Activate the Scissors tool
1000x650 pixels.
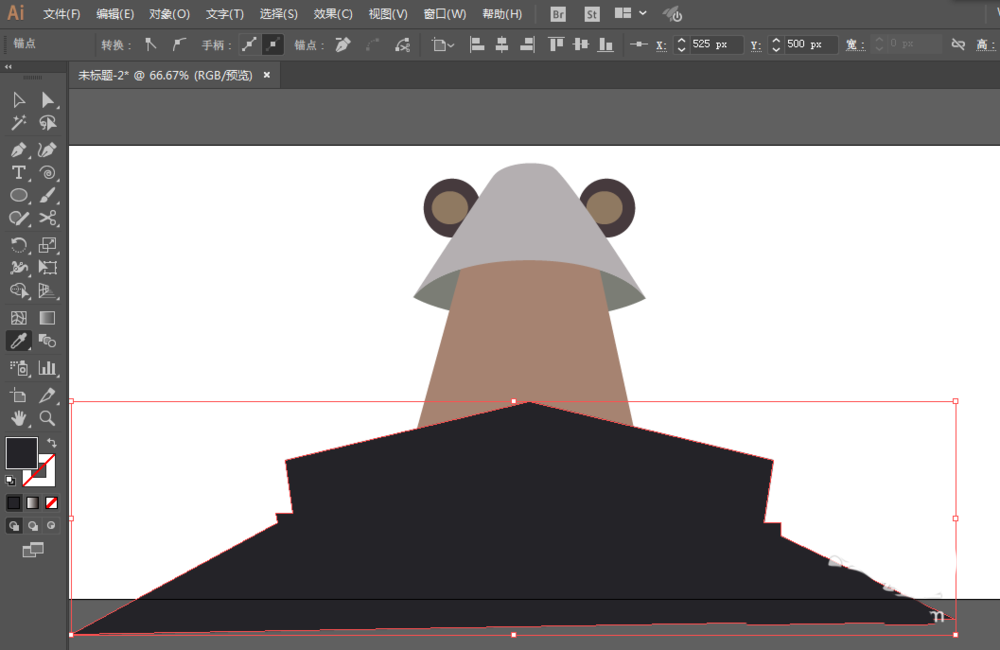coord(47,218)
